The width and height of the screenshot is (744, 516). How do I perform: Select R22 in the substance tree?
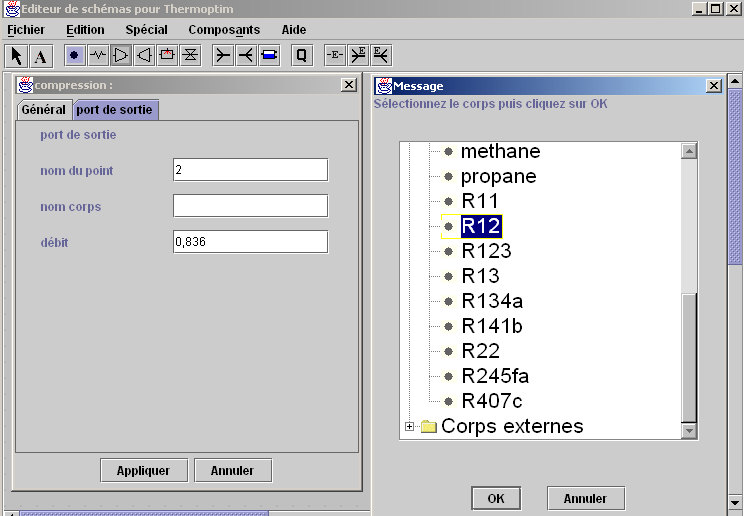coord(481,351)
